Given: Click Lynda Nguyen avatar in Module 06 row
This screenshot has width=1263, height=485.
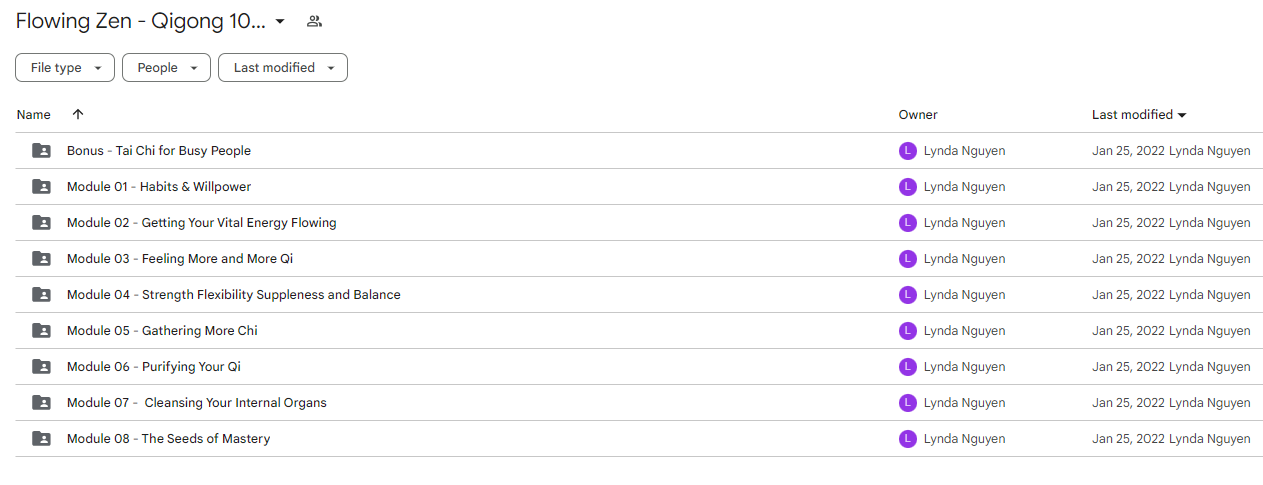Looking at the screenshot, I should pos(908,367).
